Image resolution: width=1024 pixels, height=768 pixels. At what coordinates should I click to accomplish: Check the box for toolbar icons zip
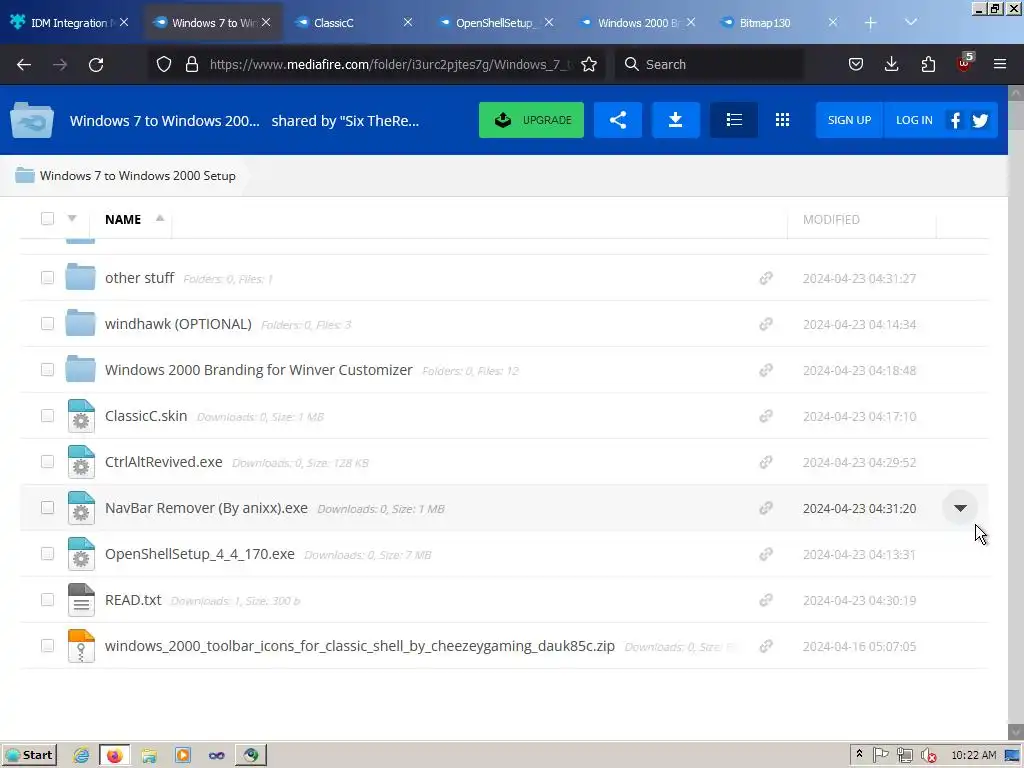(47, 645)
